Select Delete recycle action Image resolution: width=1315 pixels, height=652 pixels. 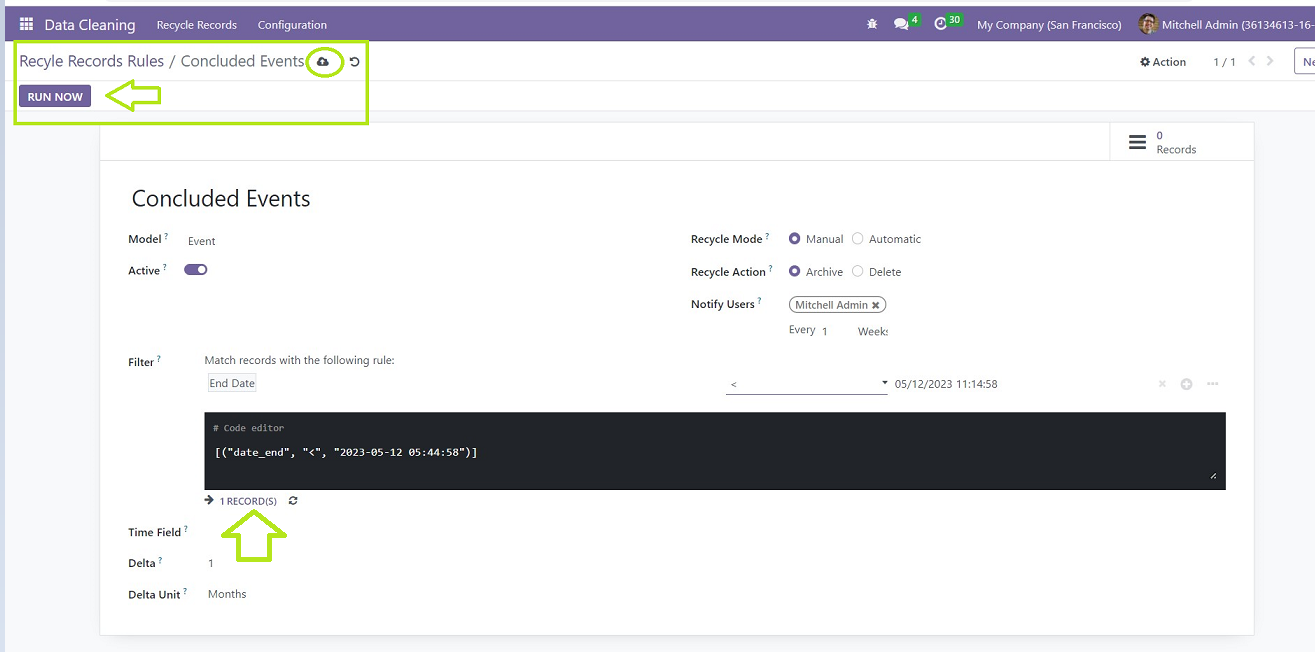click(857, 272)
